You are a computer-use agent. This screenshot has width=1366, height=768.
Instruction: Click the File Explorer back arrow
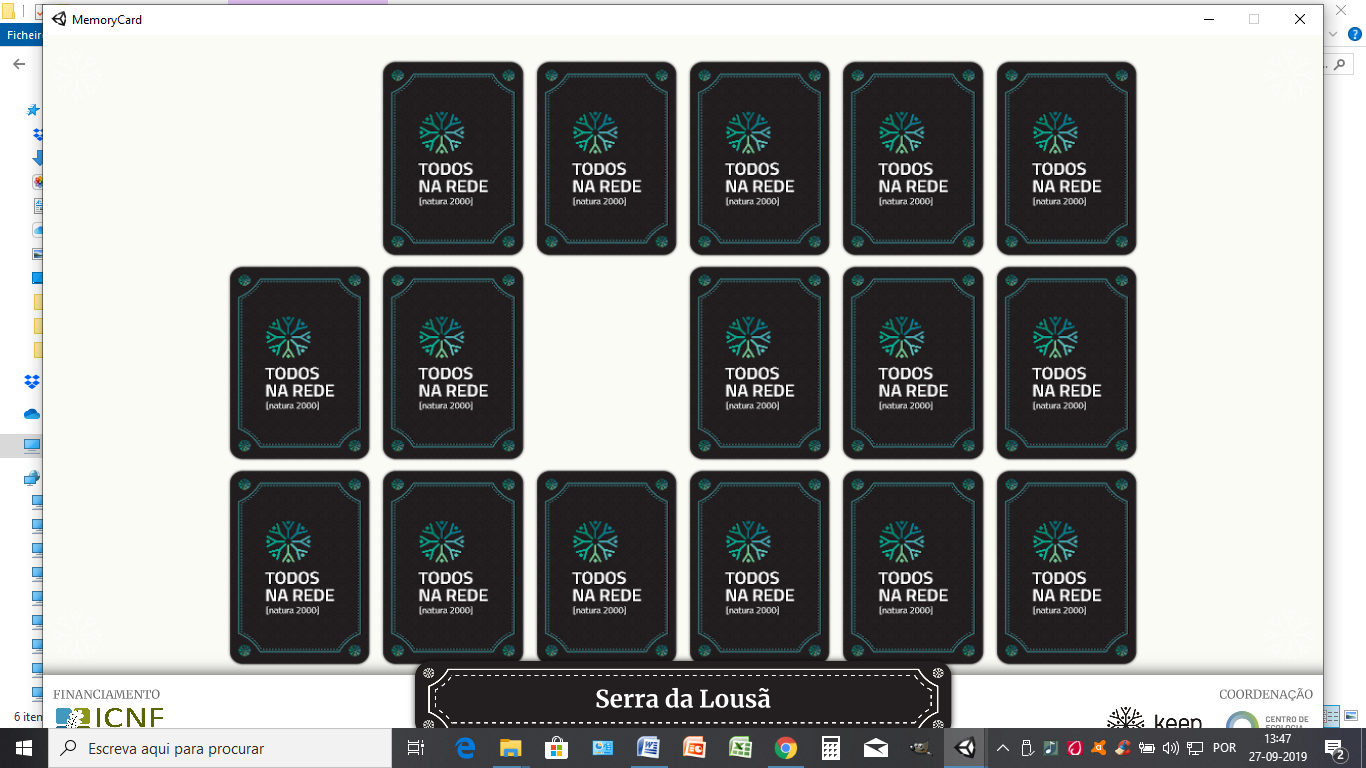19,64
